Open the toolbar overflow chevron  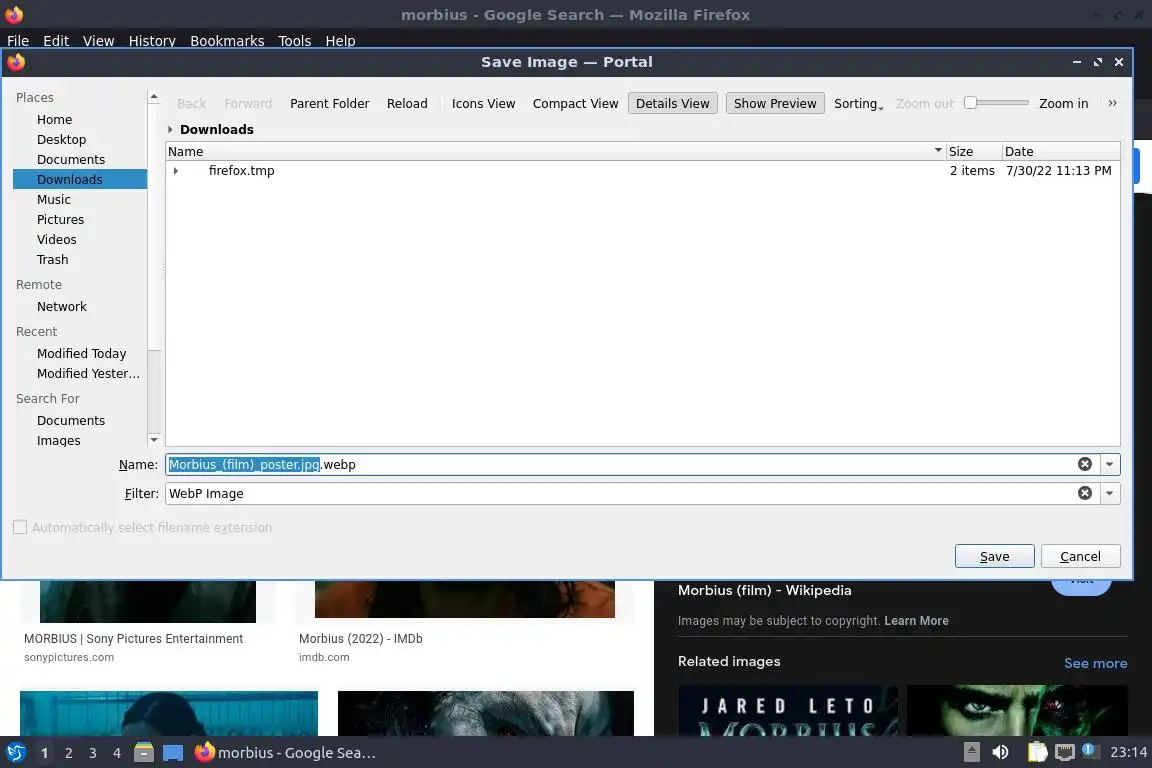click(1112, 103)
